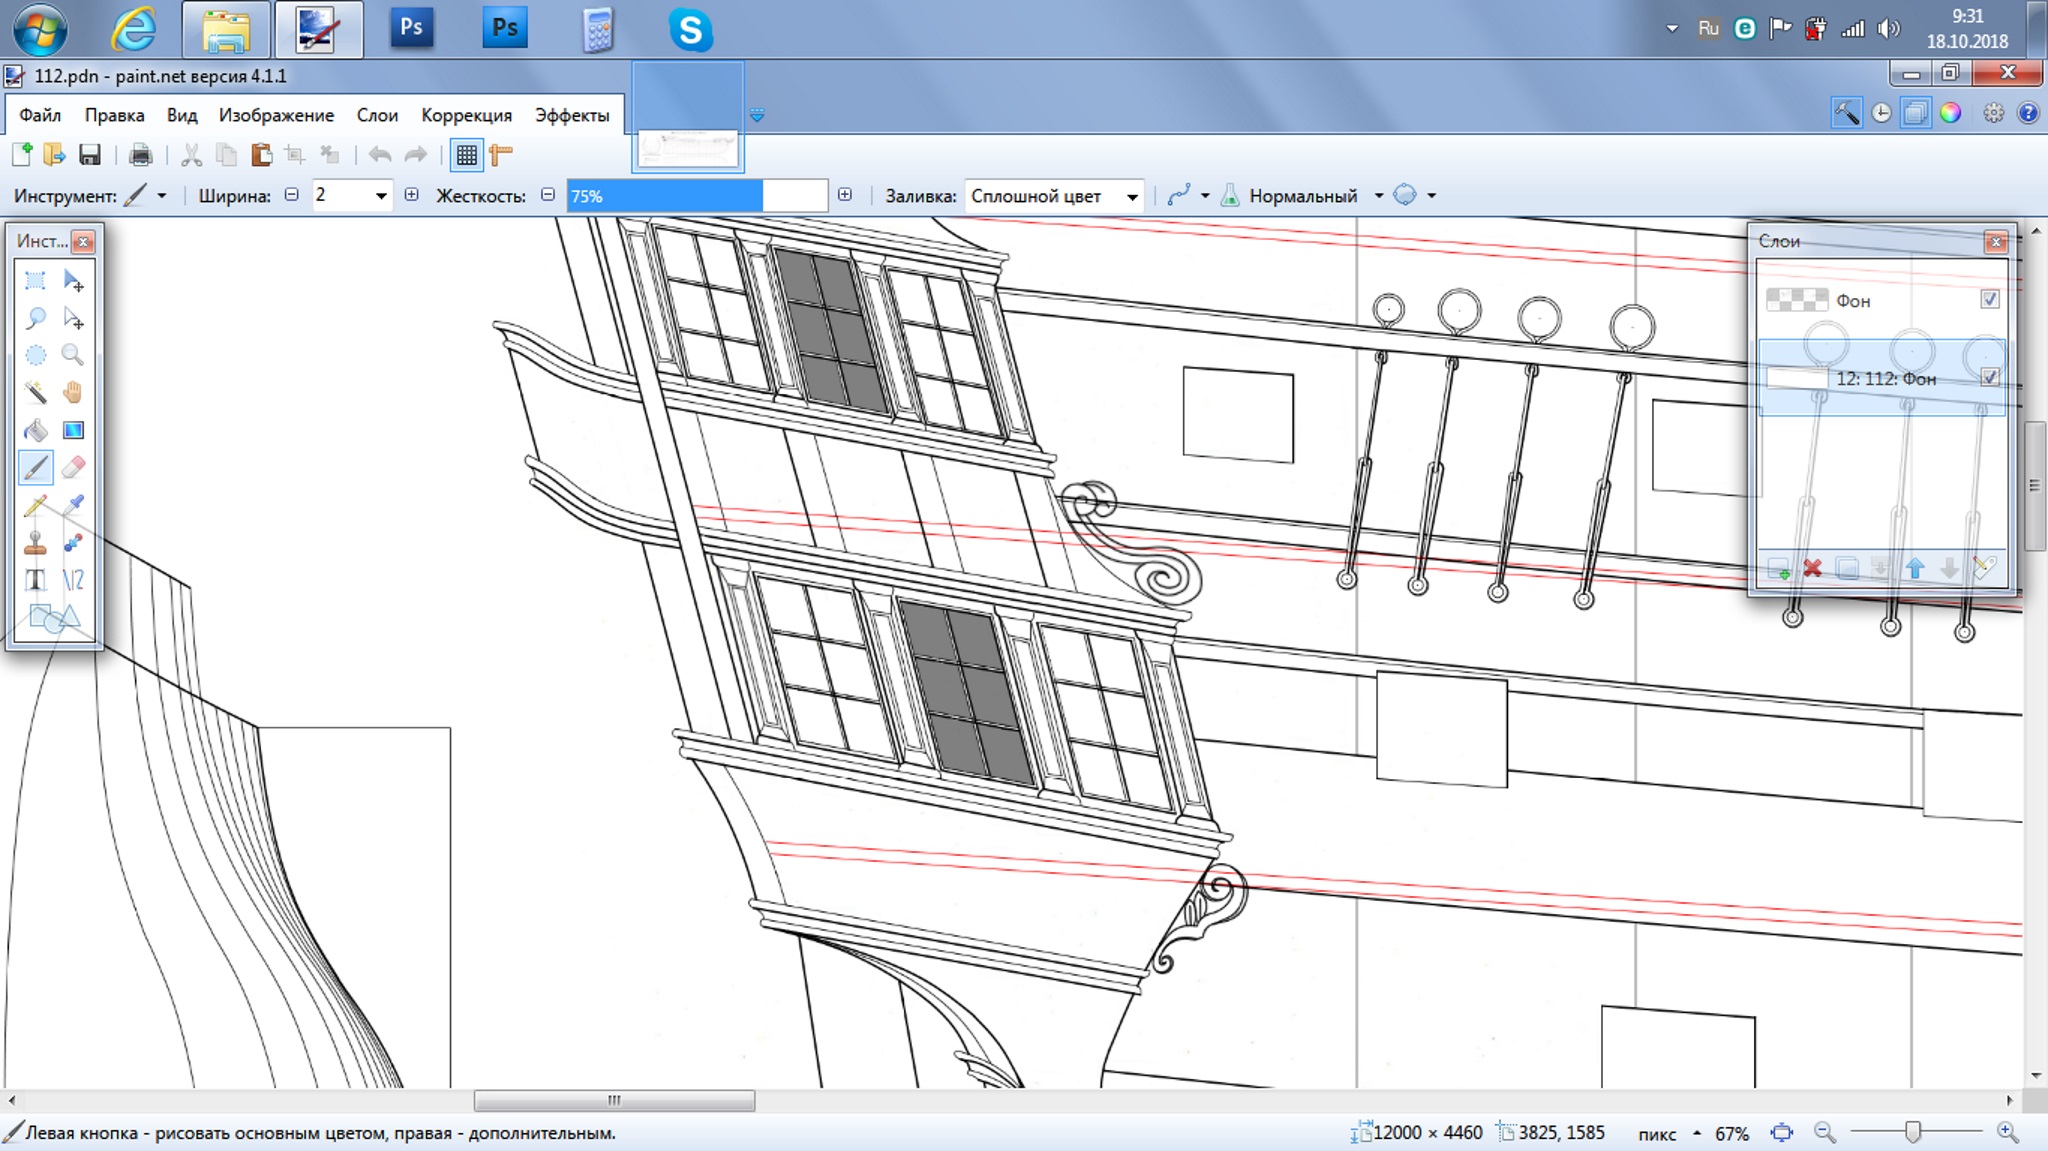Screen dimensions: 2048x1151
Task: Increase brush width with plus button
Action: (x=411, y=195)
